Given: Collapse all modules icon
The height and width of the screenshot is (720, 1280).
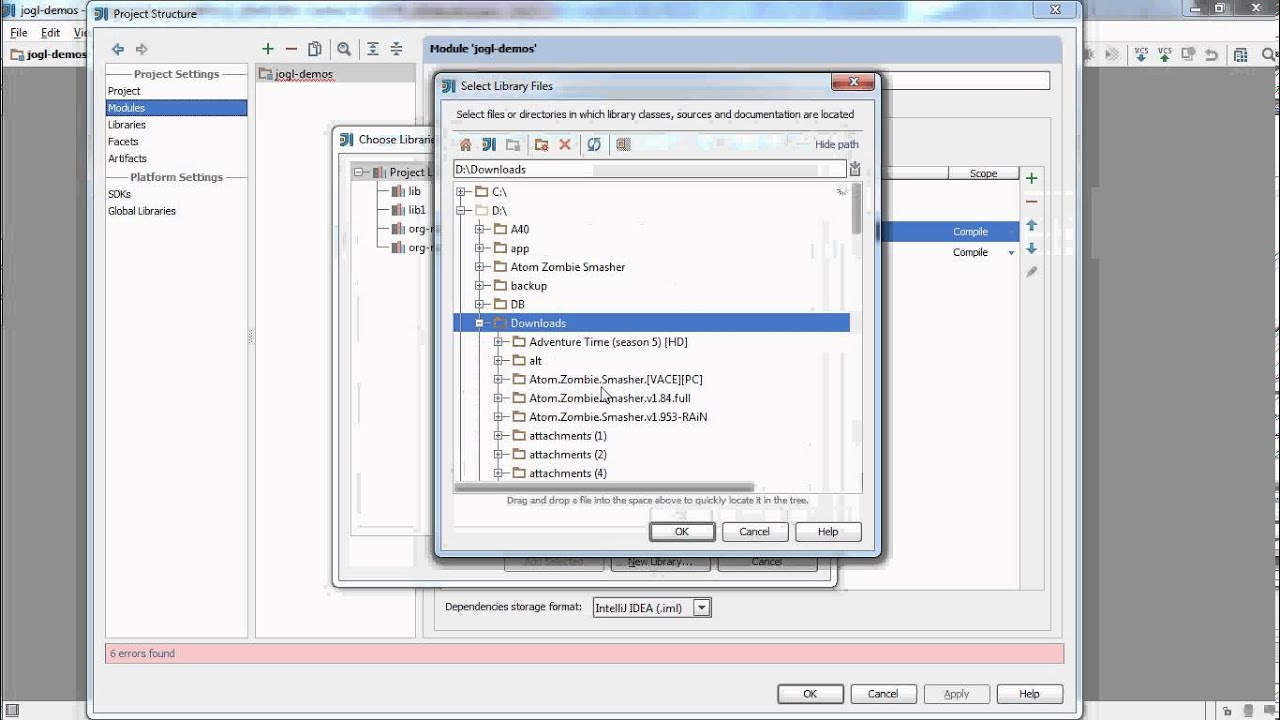Looking at the screenshot, I should 396,49.
